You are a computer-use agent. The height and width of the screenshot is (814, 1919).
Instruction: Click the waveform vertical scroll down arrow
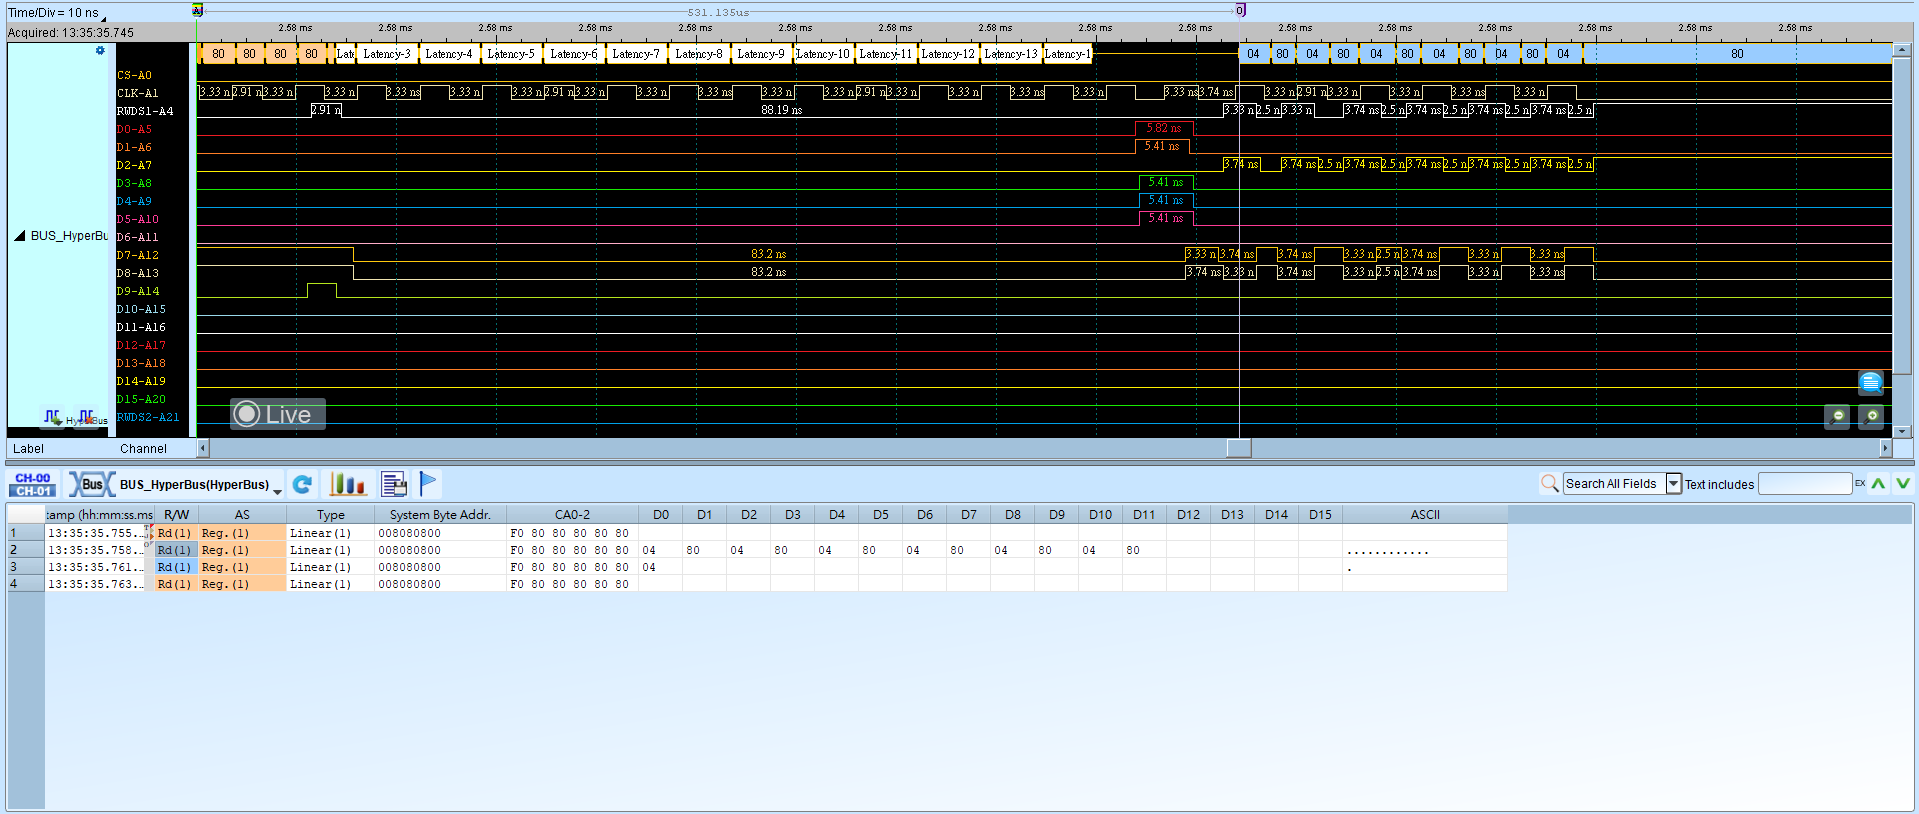[x=1902, y=432]
